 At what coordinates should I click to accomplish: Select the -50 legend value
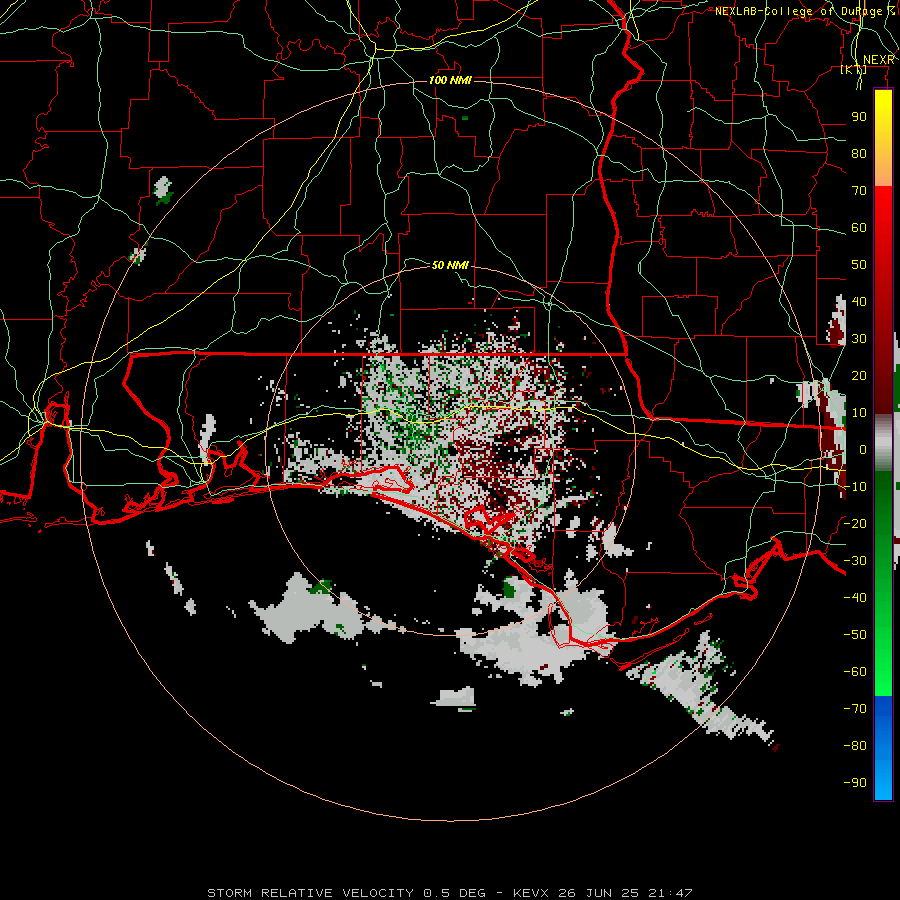[x=855, y=634]
